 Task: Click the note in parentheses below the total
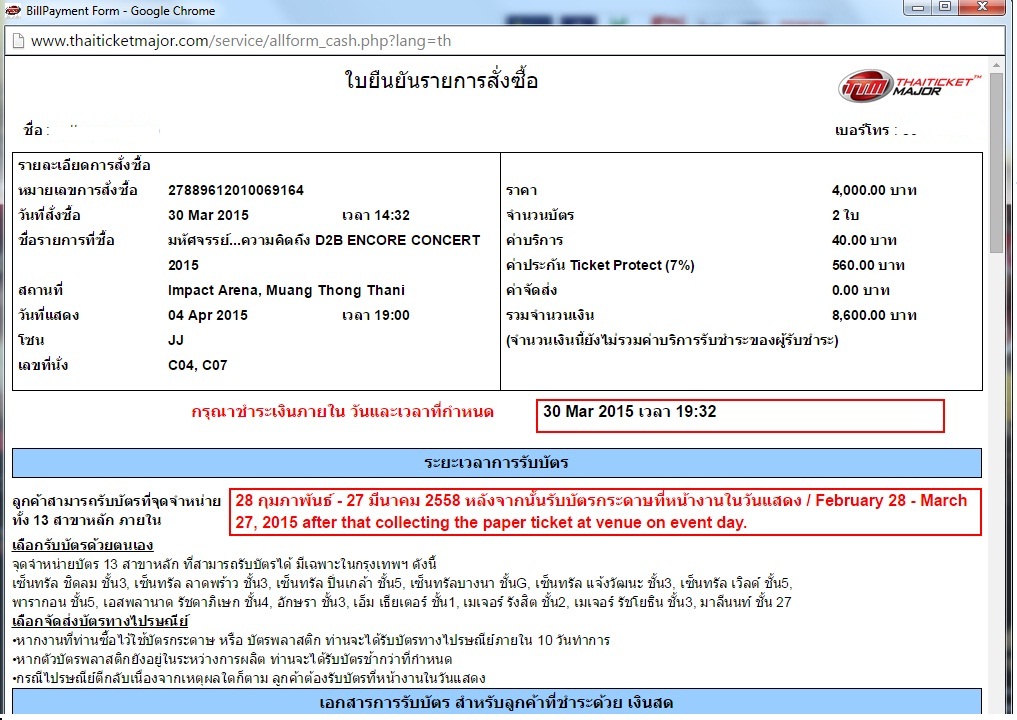[x=672, y=340]
